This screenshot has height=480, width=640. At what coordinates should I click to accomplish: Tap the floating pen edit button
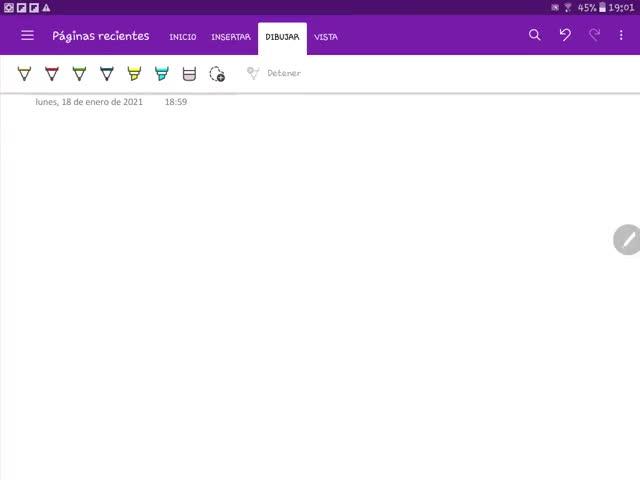[x=627, y=240]
